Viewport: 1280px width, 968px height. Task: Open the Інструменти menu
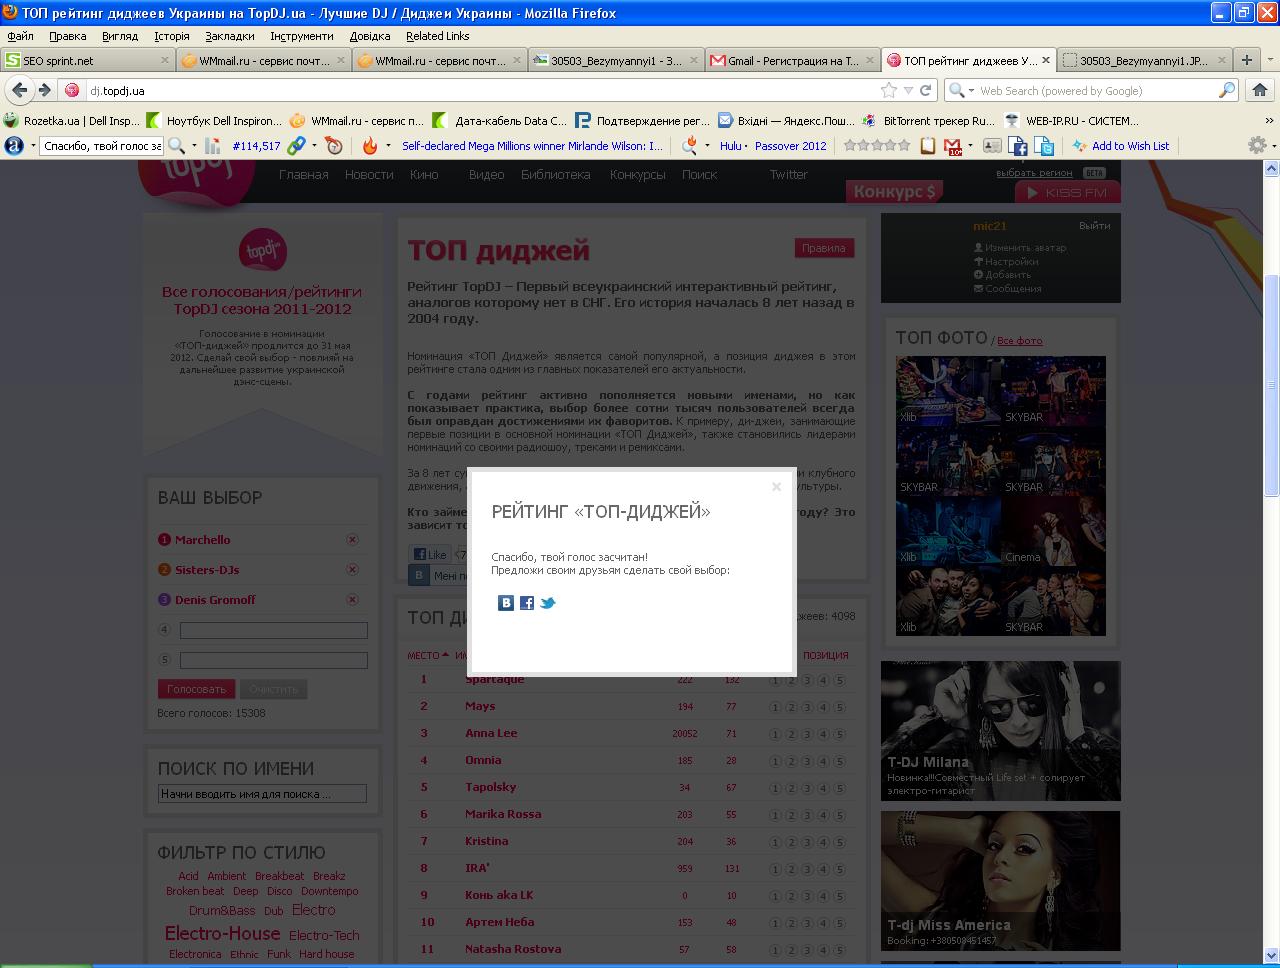point(302,36)
